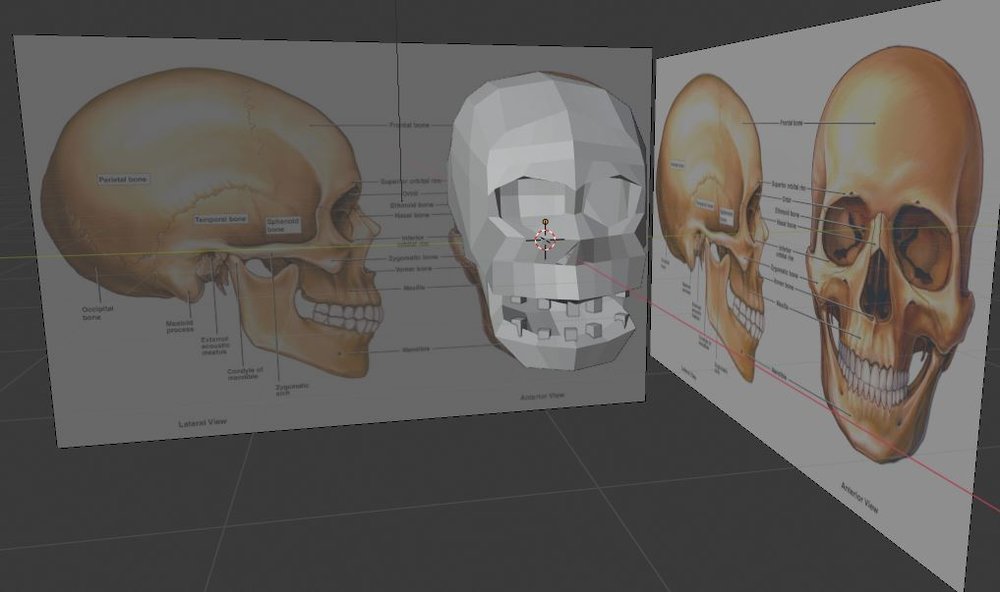
Task: Click the Lateral View caption text
Action: (x=202, y=423)
